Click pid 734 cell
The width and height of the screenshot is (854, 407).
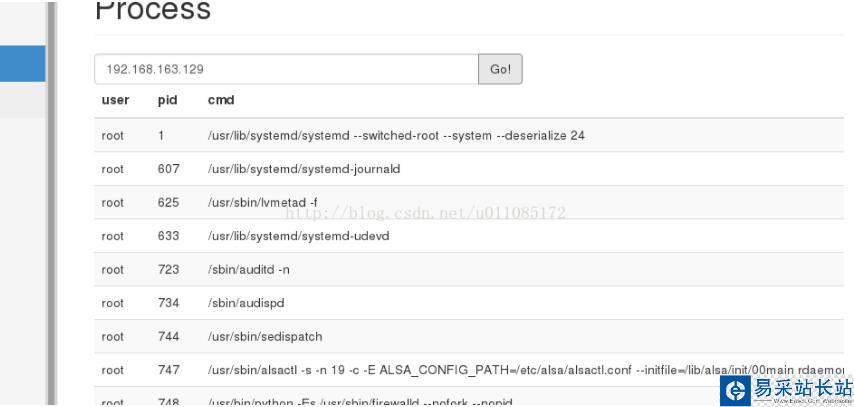(168, 303)
